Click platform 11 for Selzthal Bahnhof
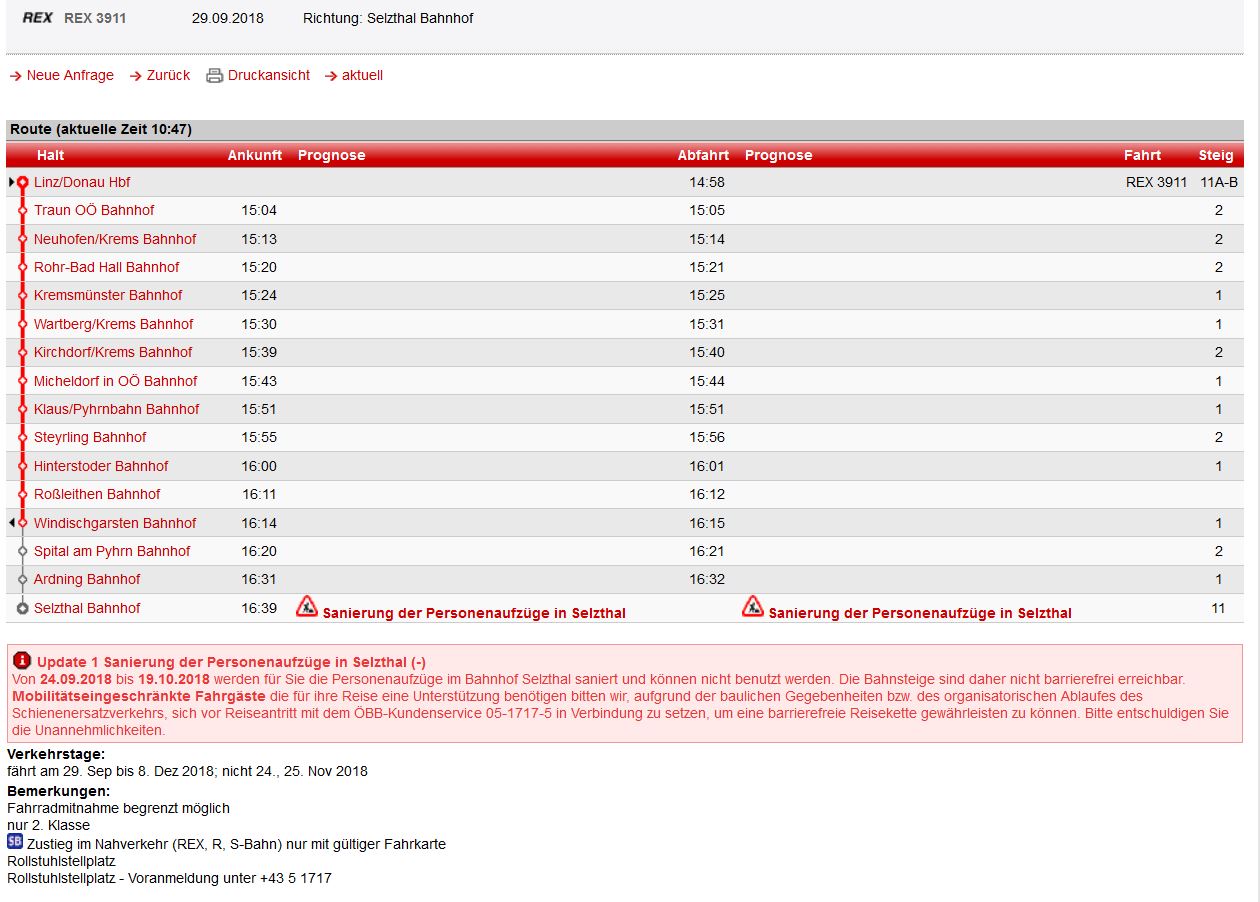Screen dimensions: 1260x902 [1218, 608]
